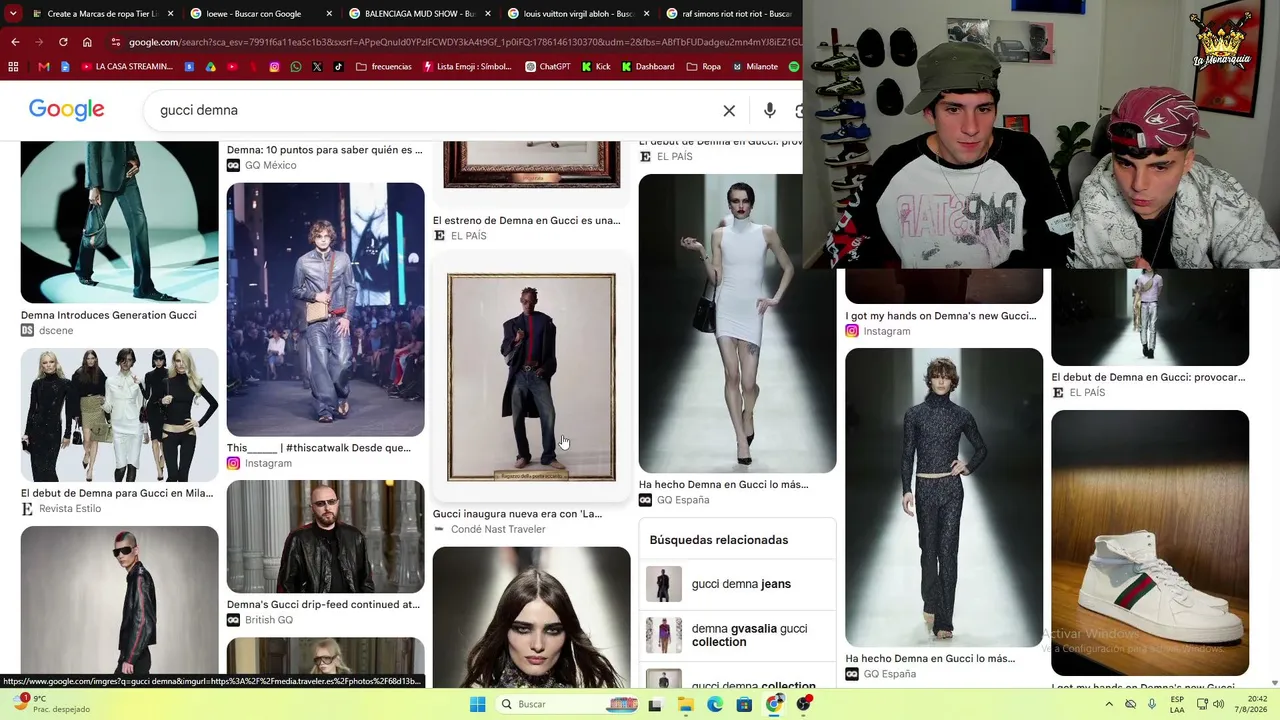Open the white dress model image
The height and width of the screenshot is (720, 1280).
[737, 323]
